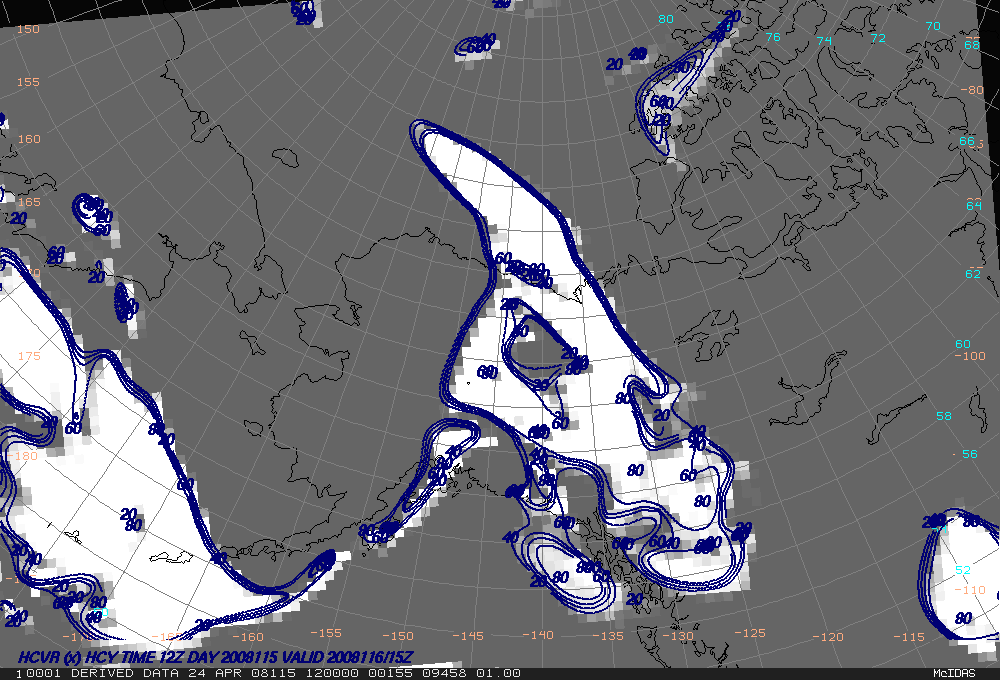Click the orange -100 longitude label
Viewport: 1000px width, 680px height.
click(x=970, y=355)
